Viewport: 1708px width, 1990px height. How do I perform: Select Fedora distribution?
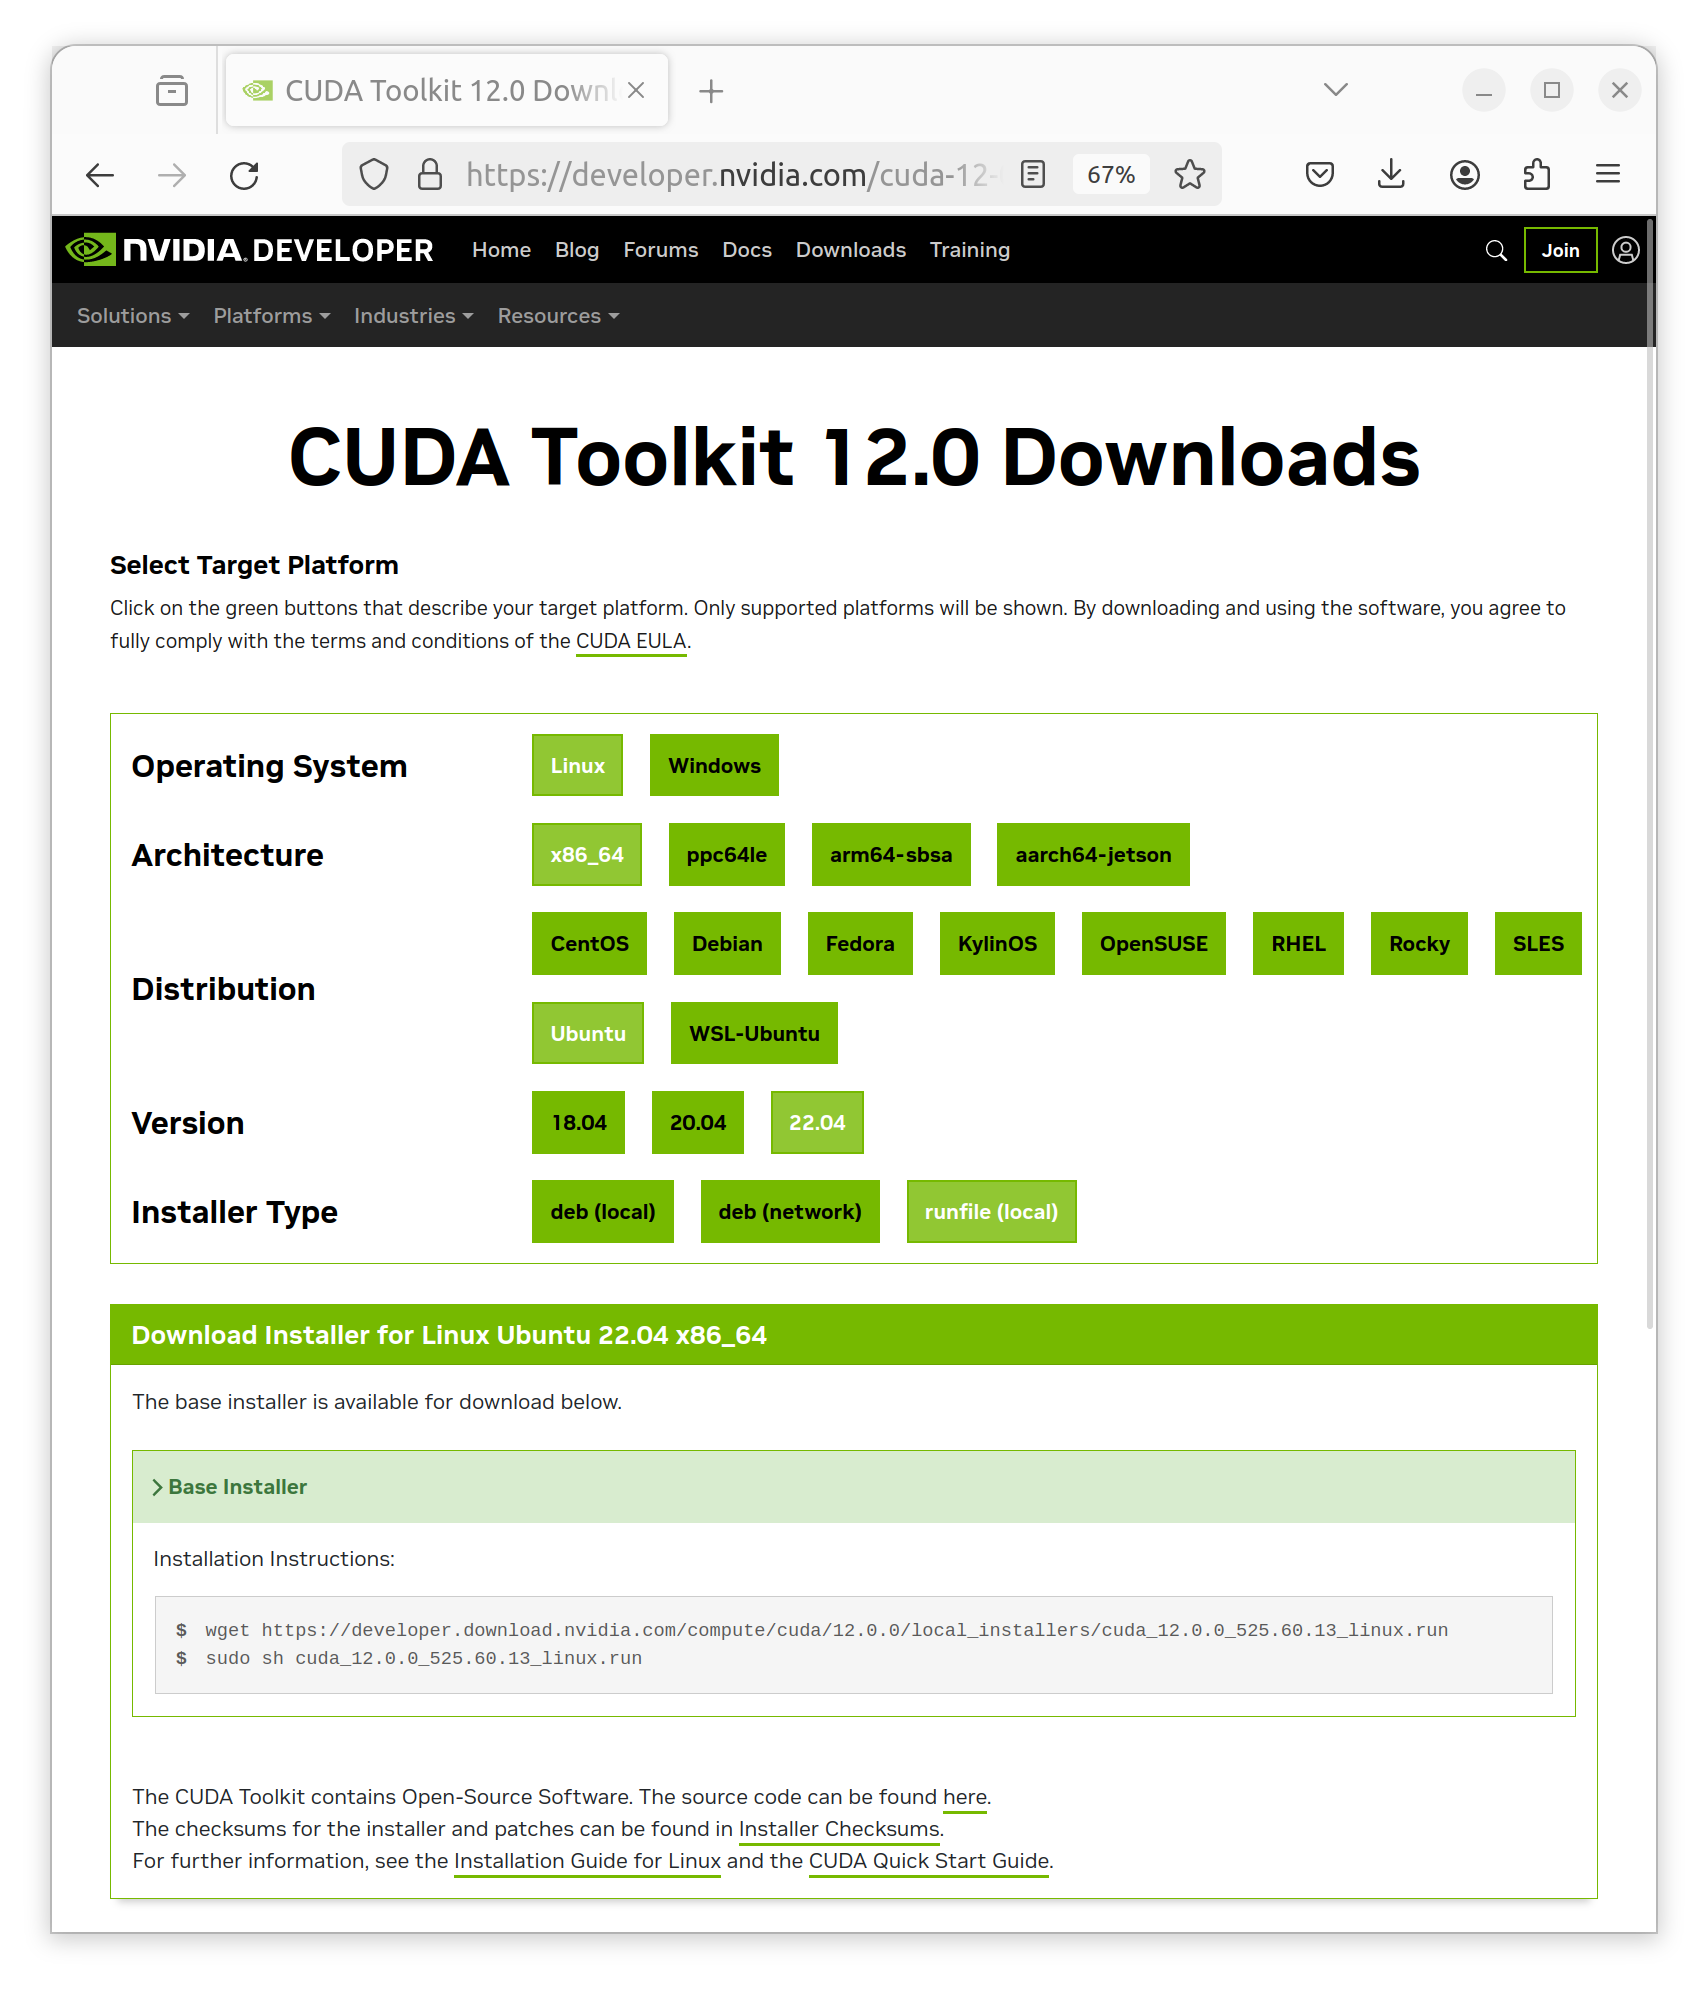860,944
